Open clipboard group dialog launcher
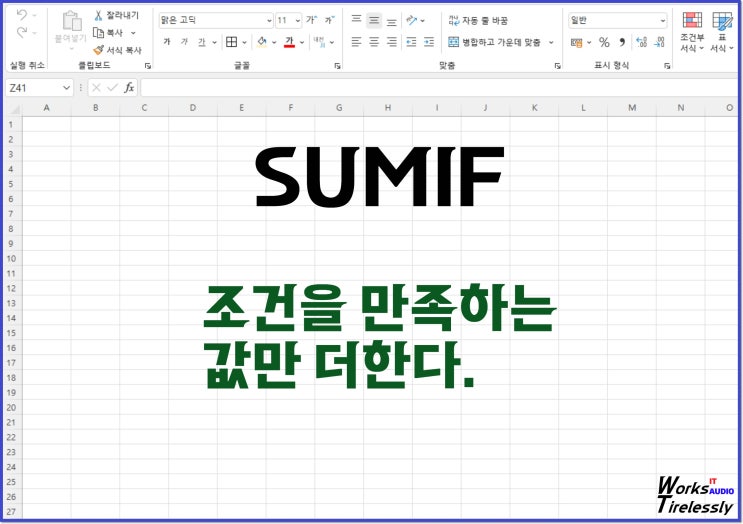Viewport: 743px width, 524px height. coord(148,66)
